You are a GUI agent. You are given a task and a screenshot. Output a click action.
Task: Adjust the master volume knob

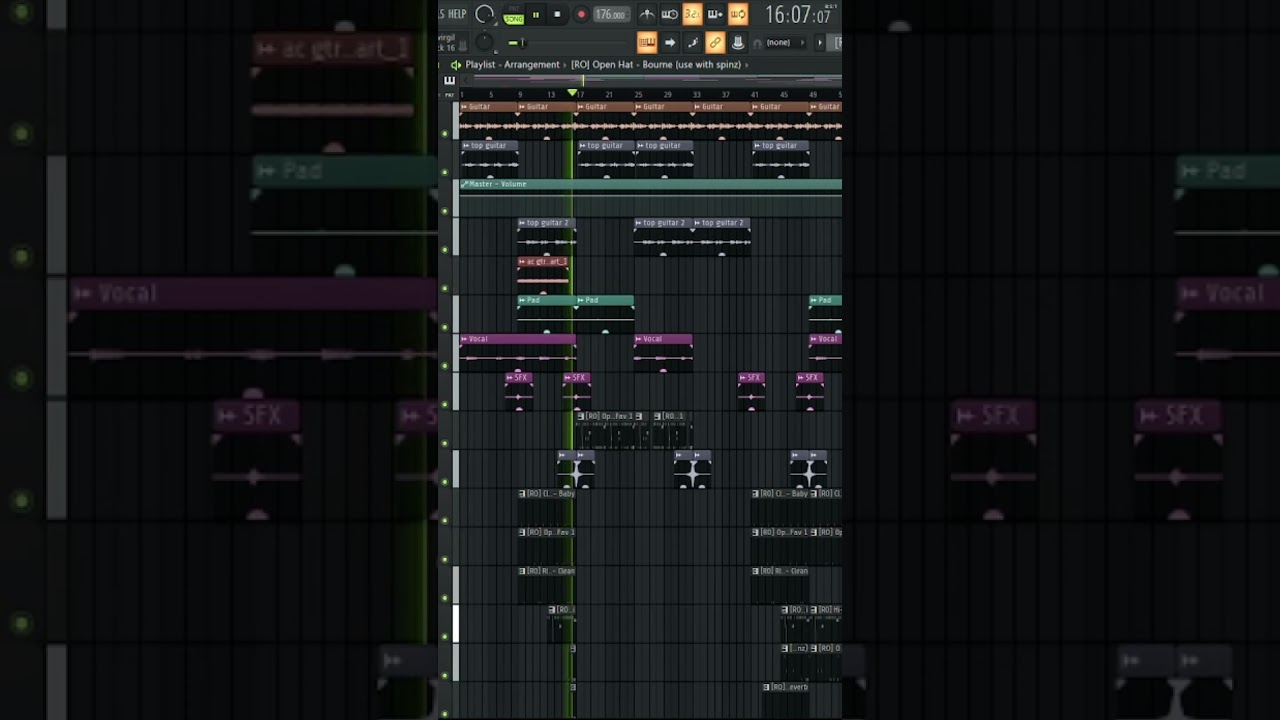point(485,14)
